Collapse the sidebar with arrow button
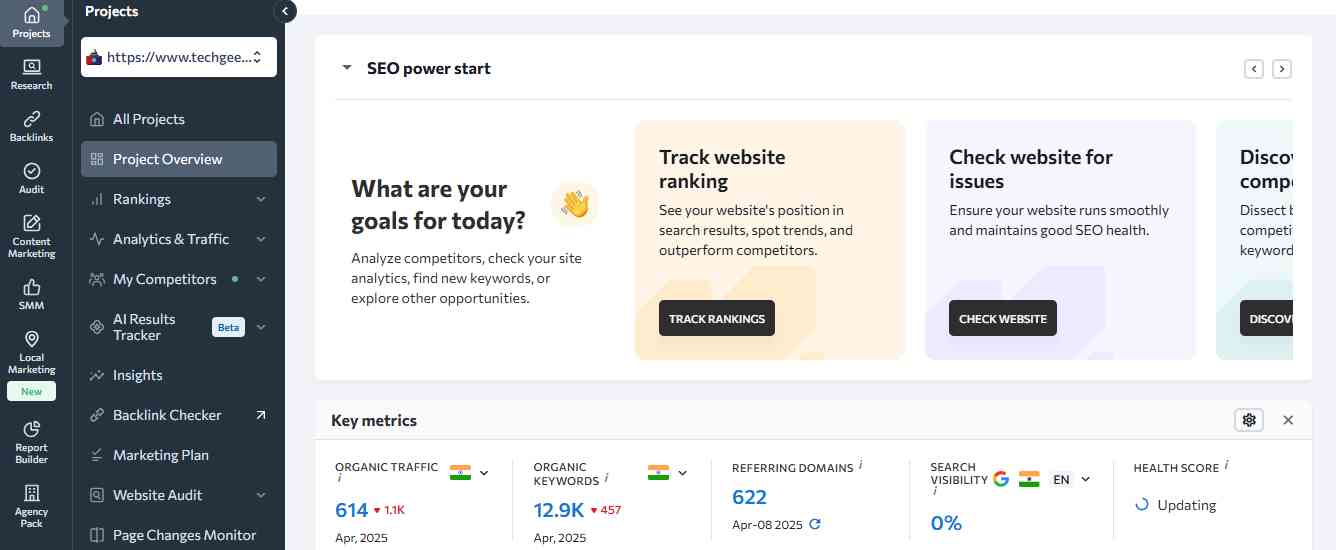 (285, 11)
